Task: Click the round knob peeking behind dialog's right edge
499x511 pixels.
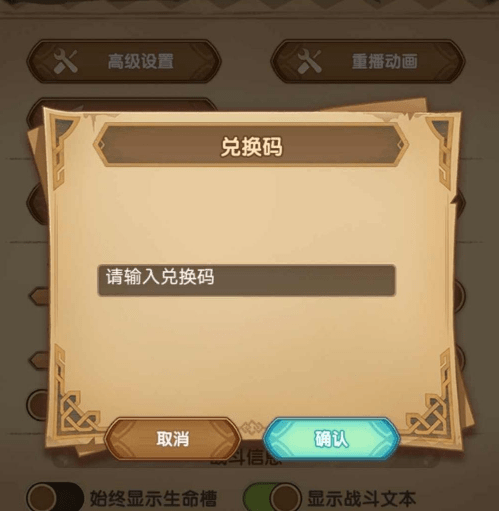Action: click(x=459, y=295)
